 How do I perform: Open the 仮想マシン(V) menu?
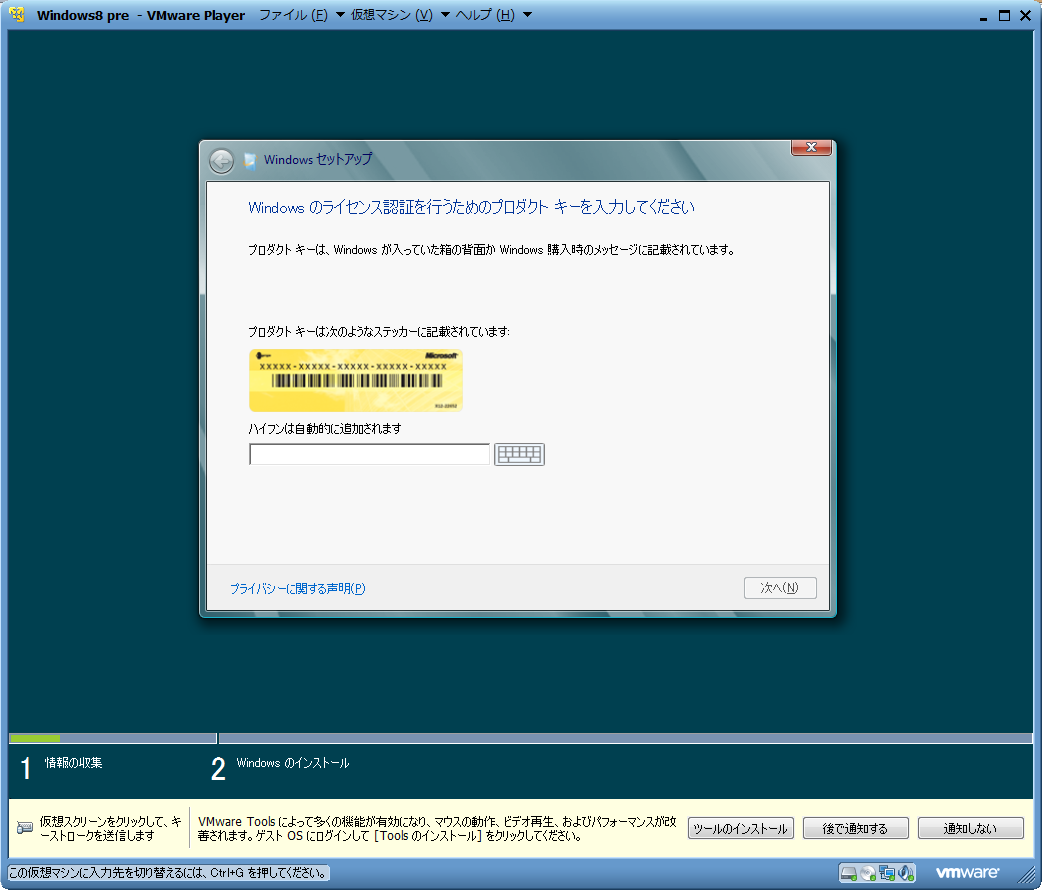coord(391,15)
